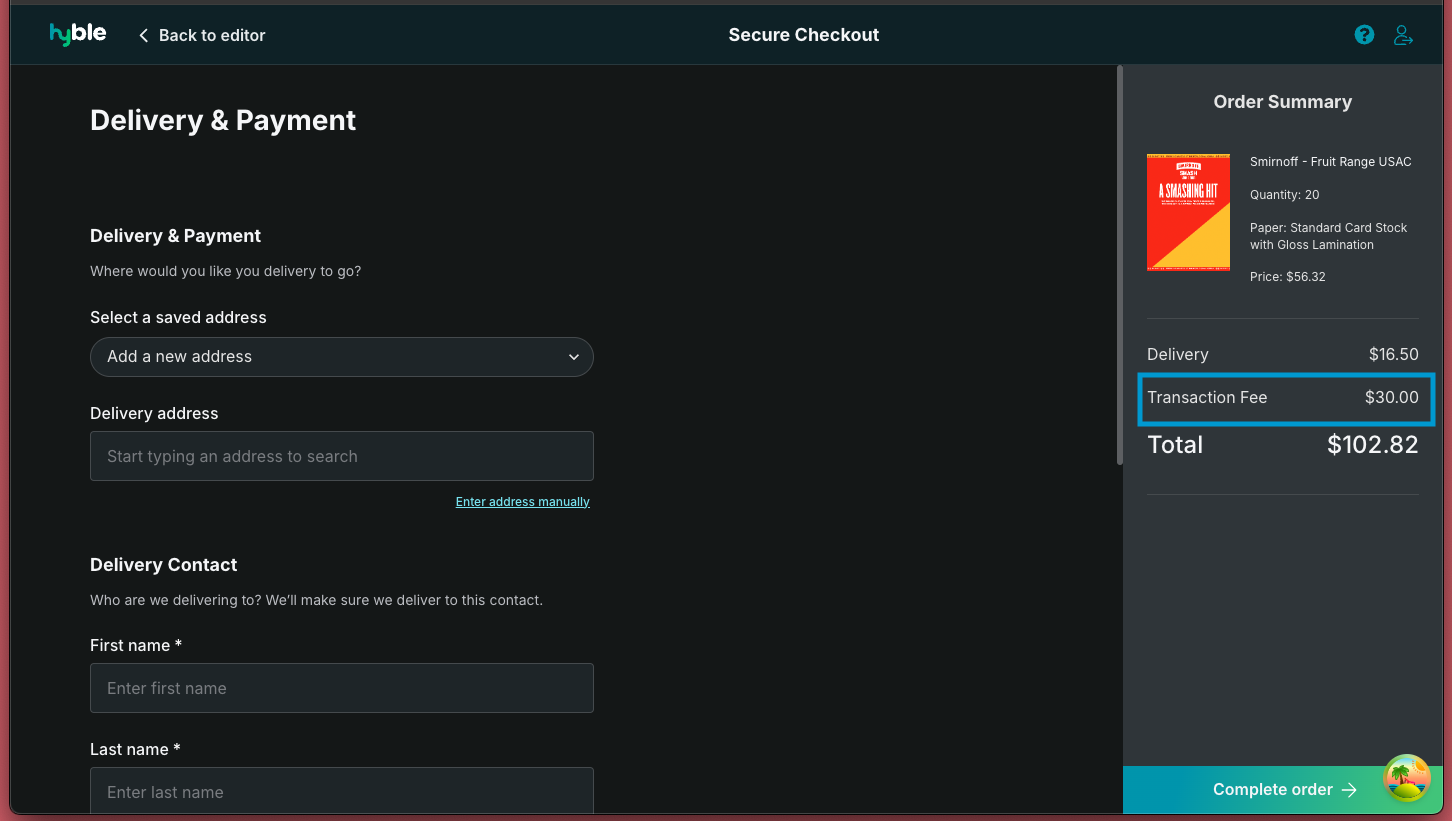Click the Enter last name field

[x=341, y=792]
